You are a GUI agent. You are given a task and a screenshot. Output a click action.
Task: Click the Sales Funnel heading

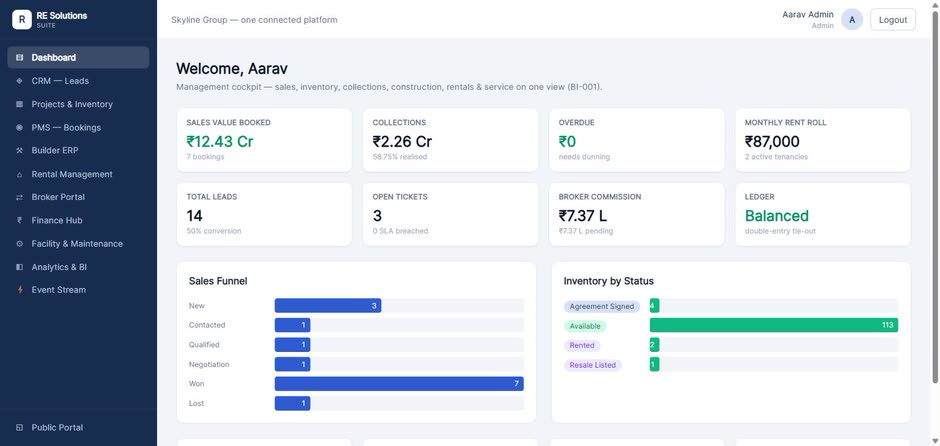coord(218,281)
